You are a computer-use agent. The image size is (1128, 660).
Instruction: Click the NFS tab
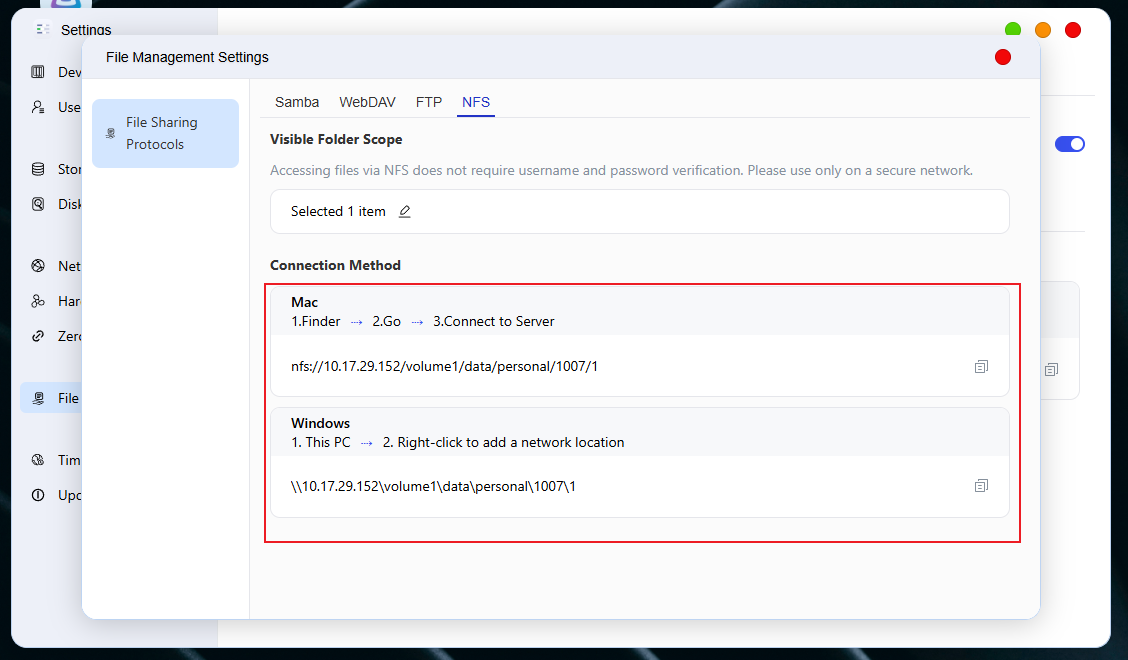pyautogui.click(x=476, y=102)
